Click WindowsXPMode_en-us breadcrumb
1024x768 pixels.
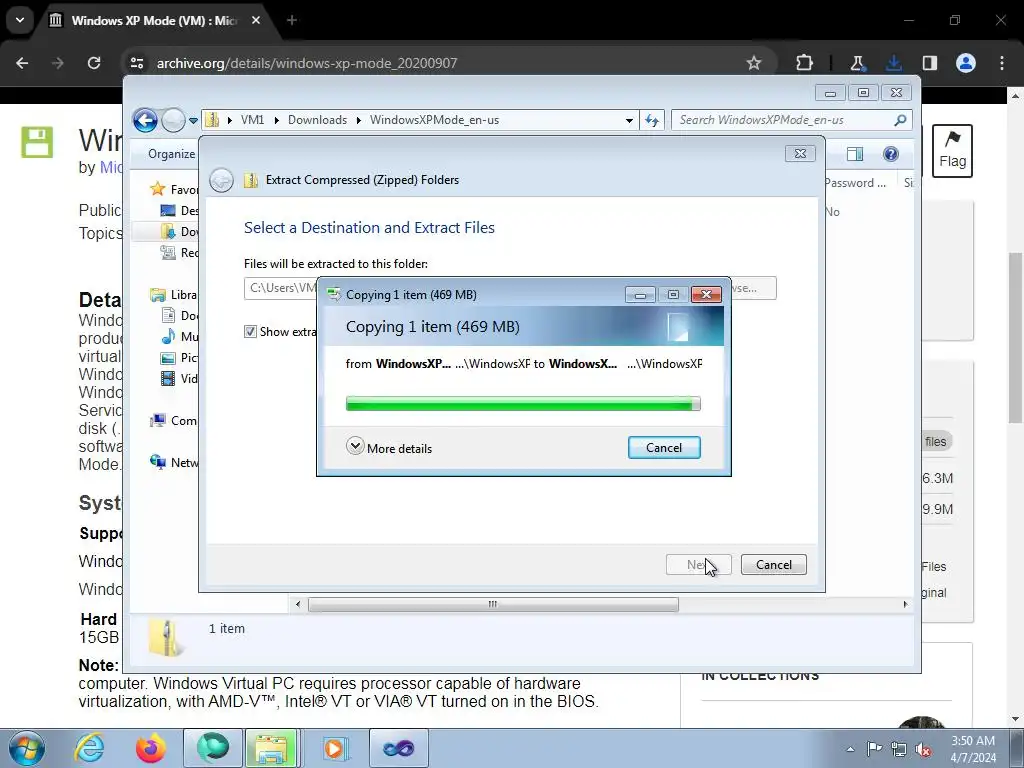coord(434,120)
